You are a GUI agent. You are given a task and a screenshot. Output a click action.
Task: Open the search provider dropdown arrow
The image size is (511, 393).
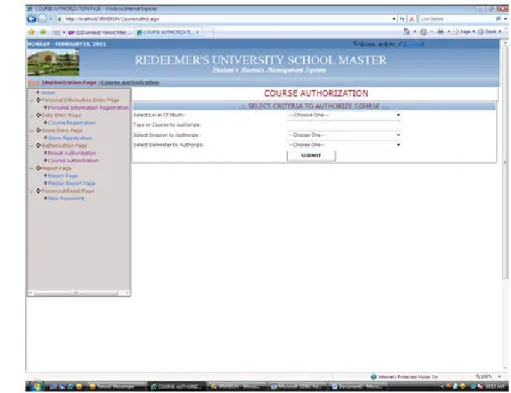pos(505,19)
